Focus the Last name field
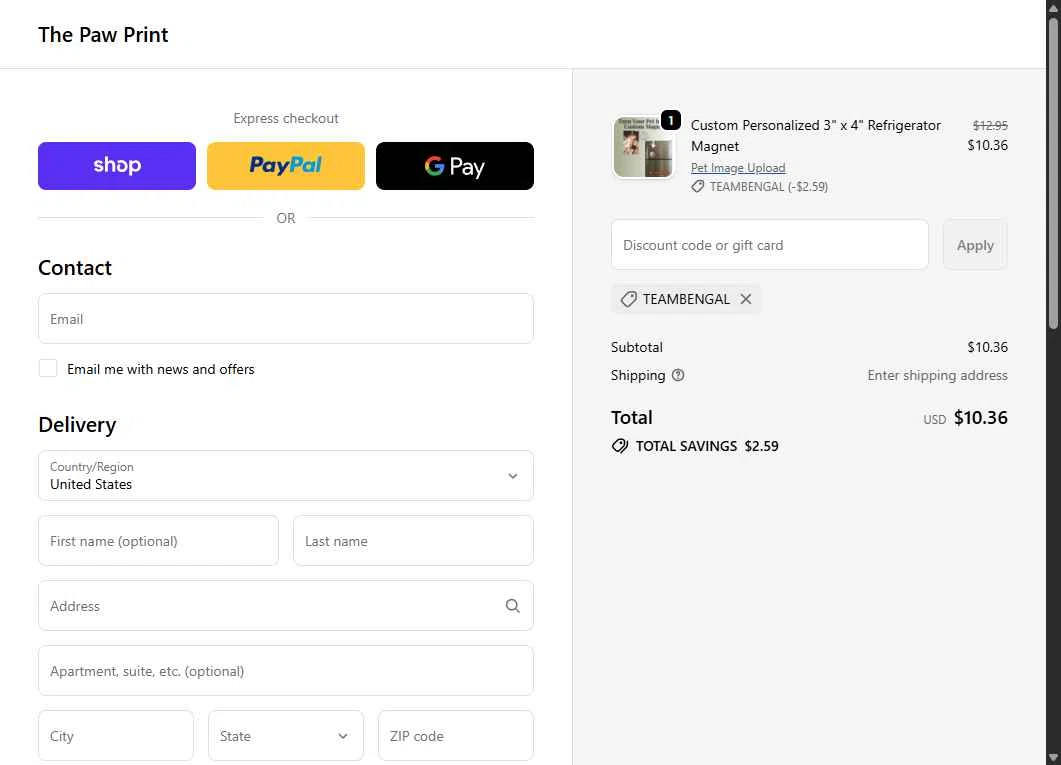 pyautogui.click(x=413, y=540)
